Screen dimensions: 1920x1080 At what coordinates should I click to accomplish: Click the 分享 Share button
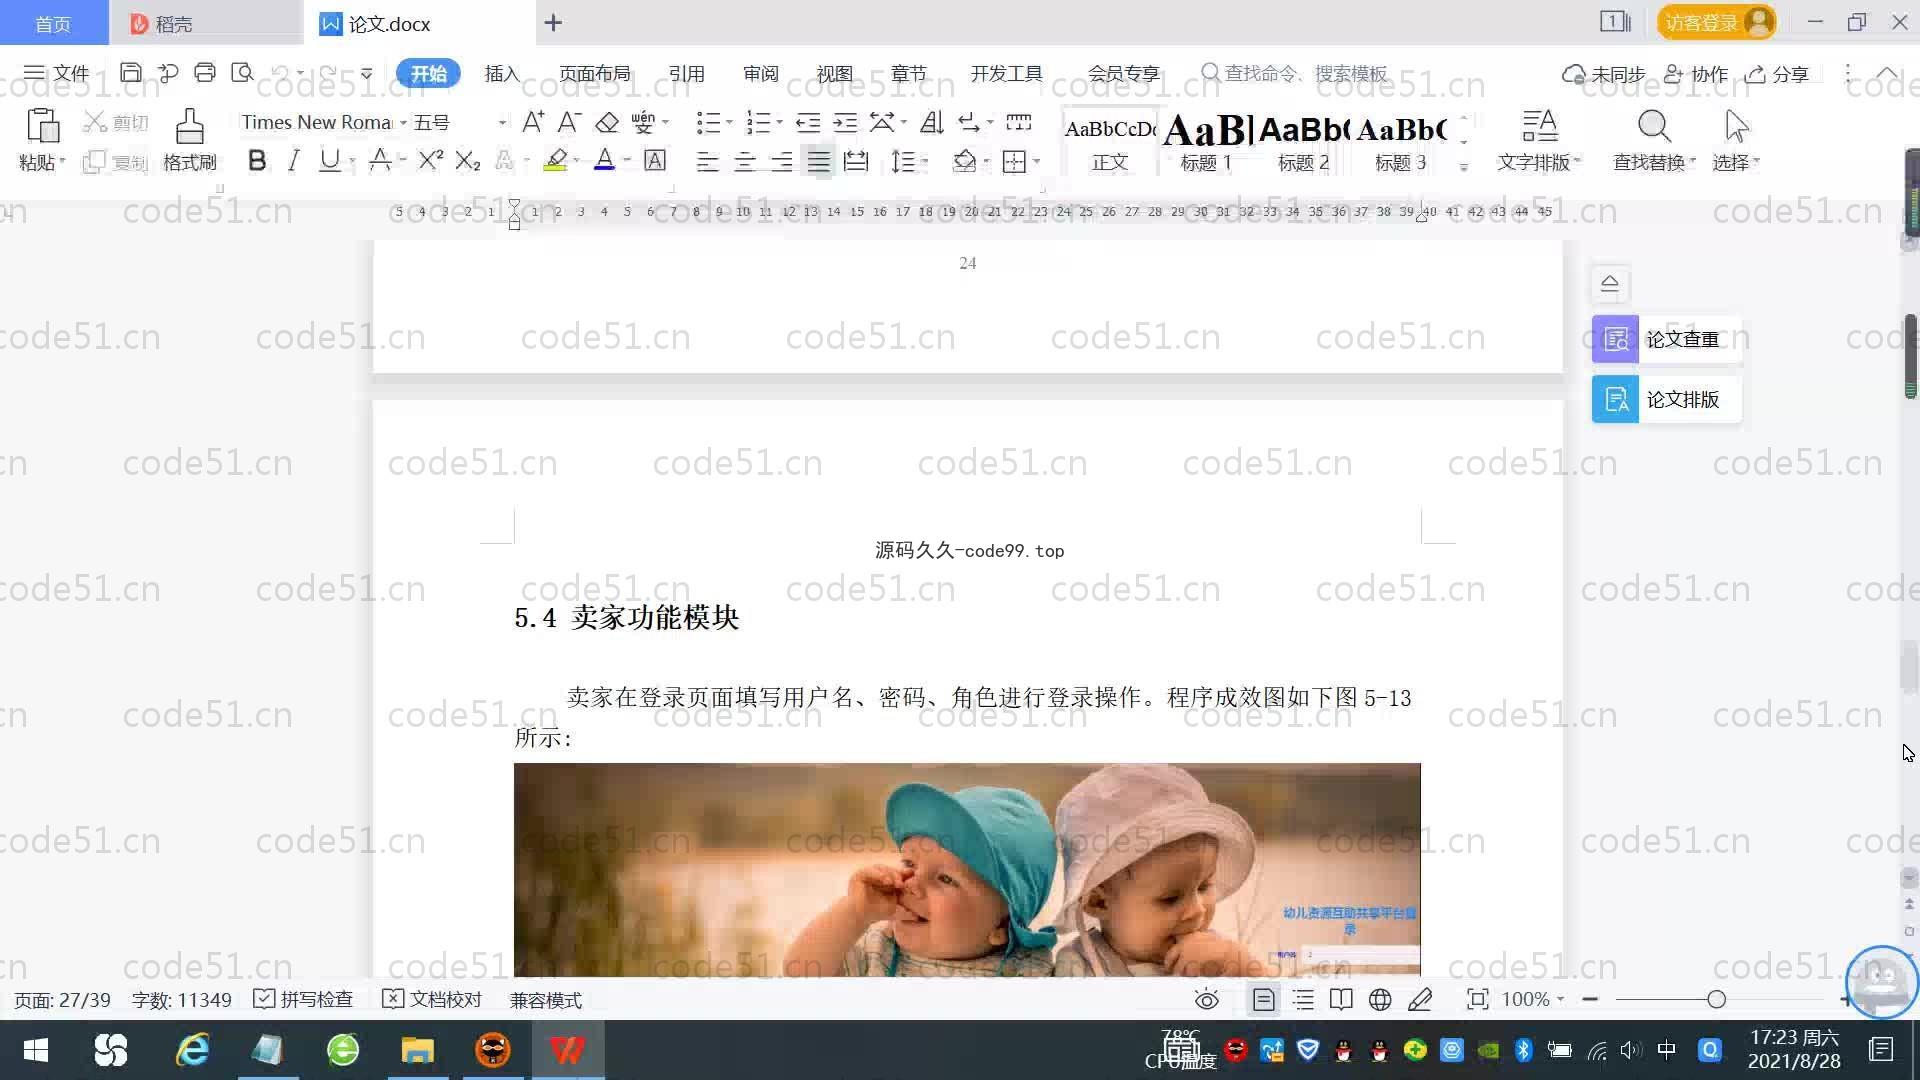1777,74
